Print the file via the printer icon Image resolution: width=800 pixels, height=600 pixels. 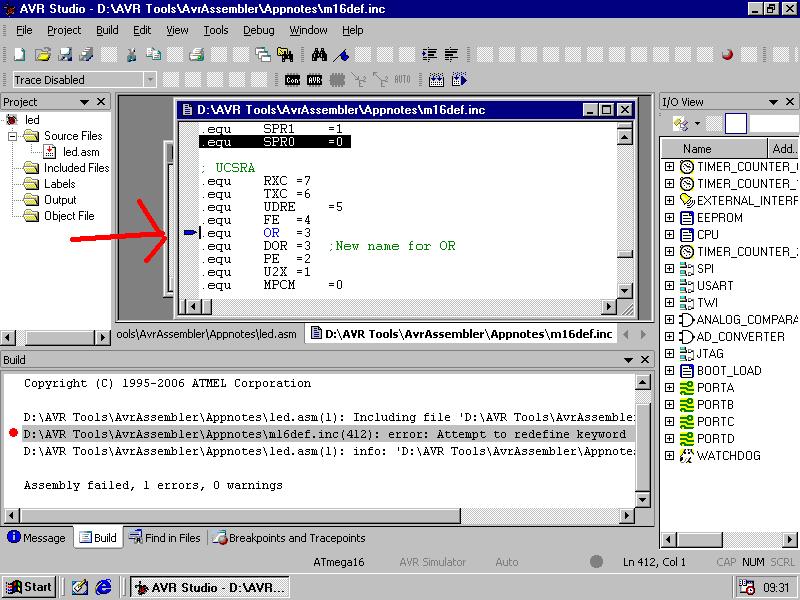[196, 54]
